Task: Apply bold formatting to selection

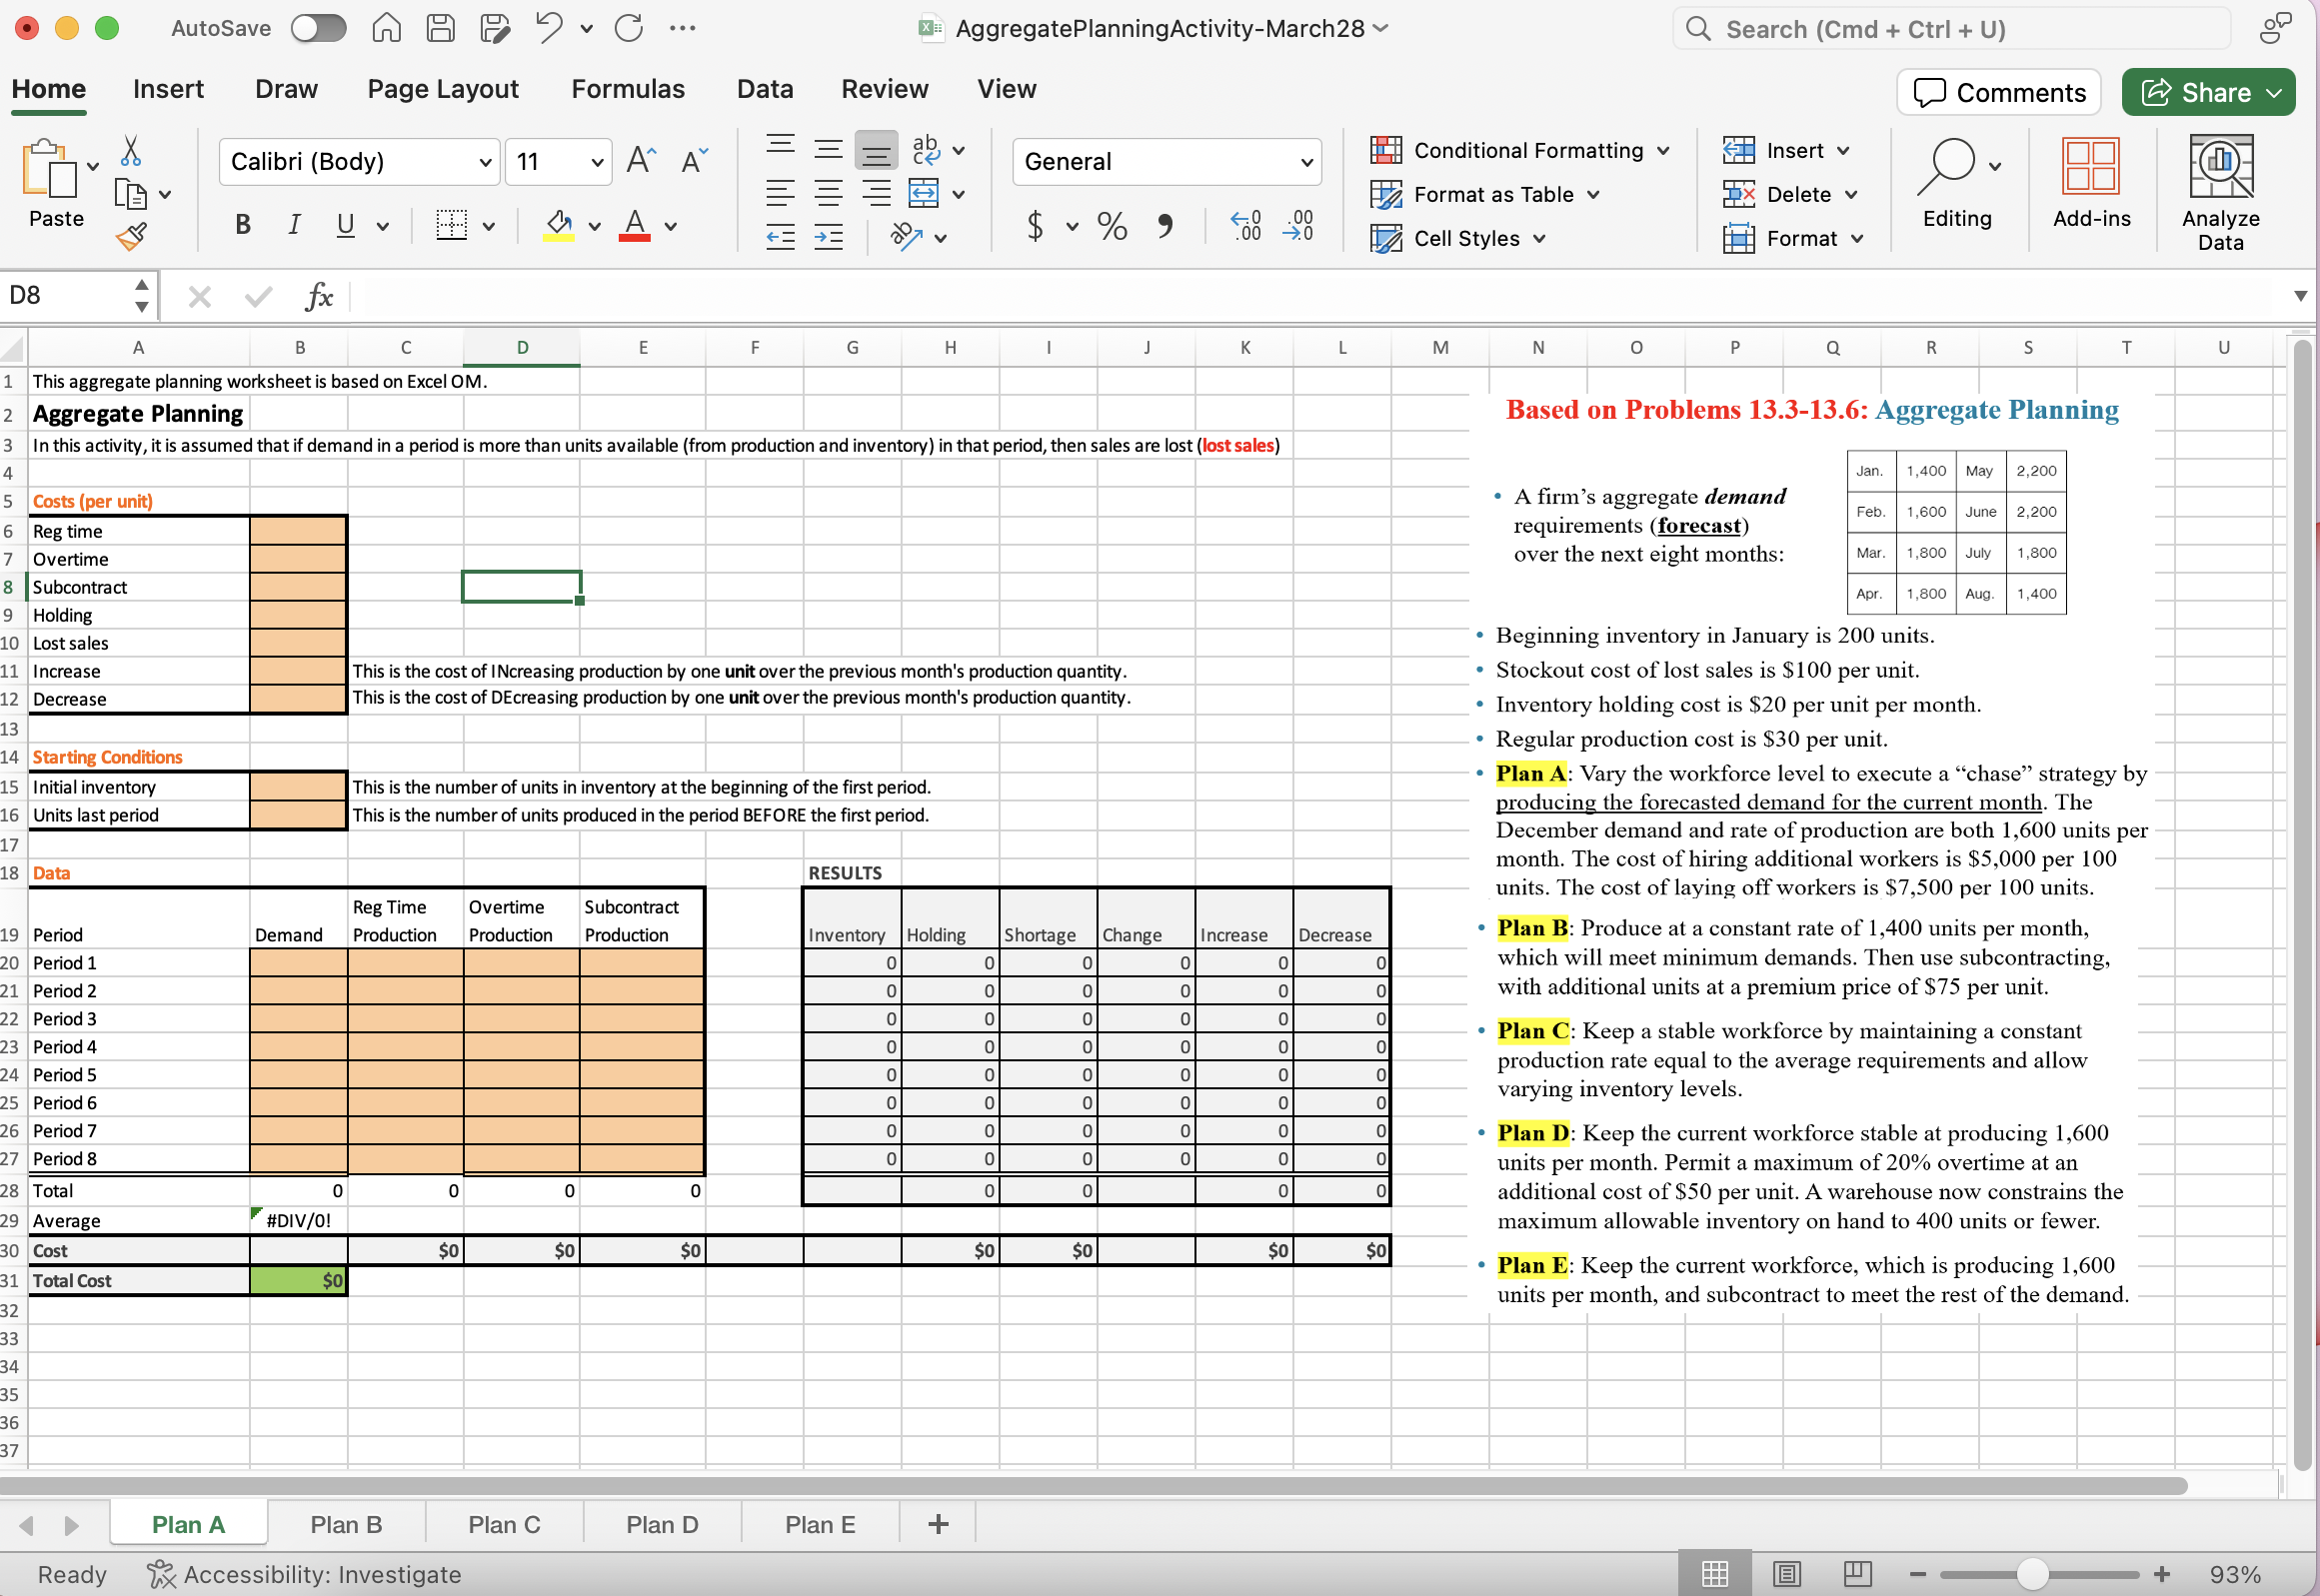Action: (241, 224)
